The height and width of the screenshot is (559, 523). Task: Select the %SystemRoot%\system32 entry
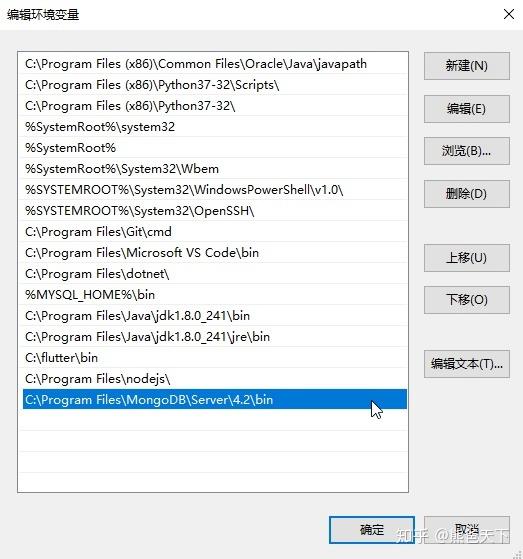(214, 127)
